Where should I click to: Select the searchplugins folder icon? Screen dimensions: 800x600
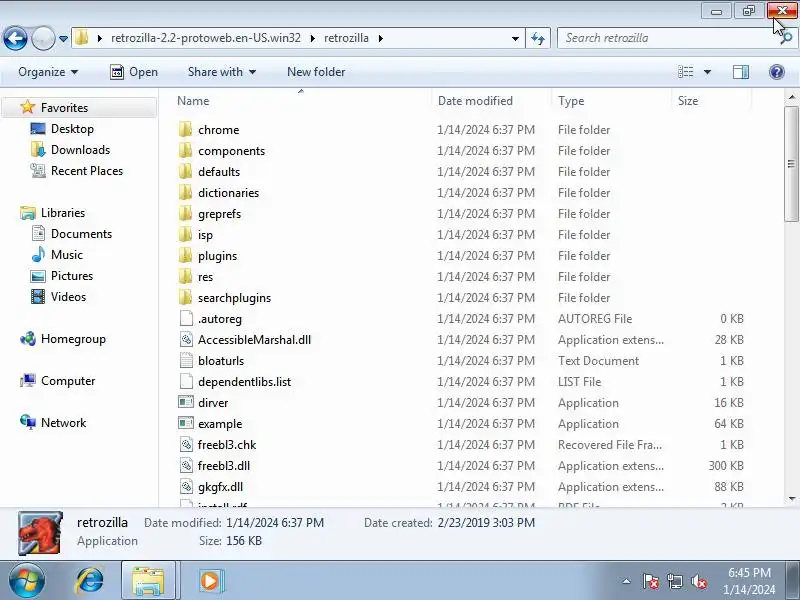point(186,297)
